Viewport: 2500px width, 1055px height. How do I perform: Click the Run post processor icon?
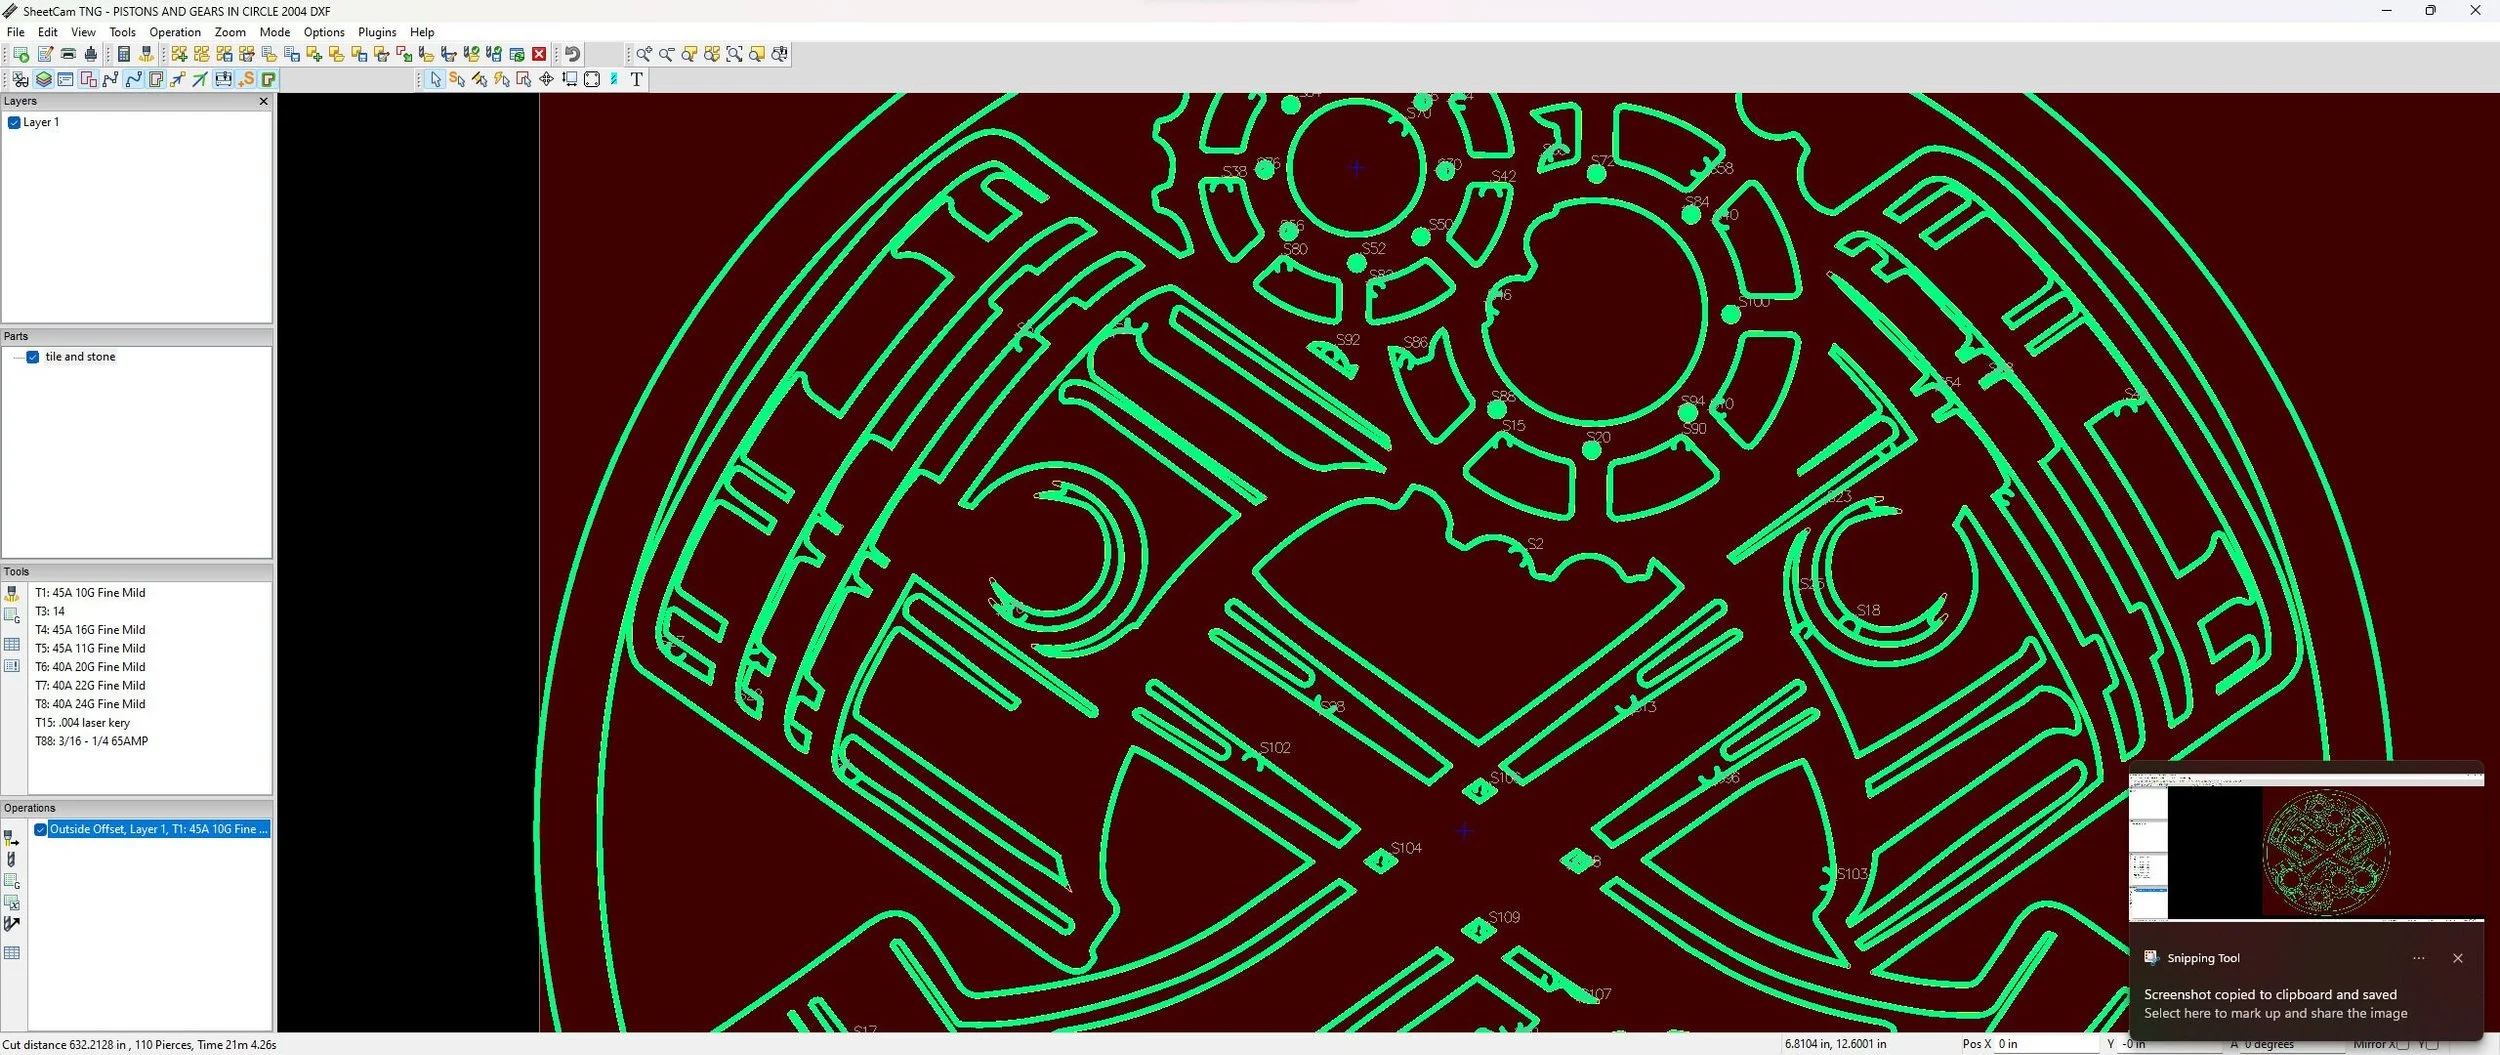pos(21,54)
